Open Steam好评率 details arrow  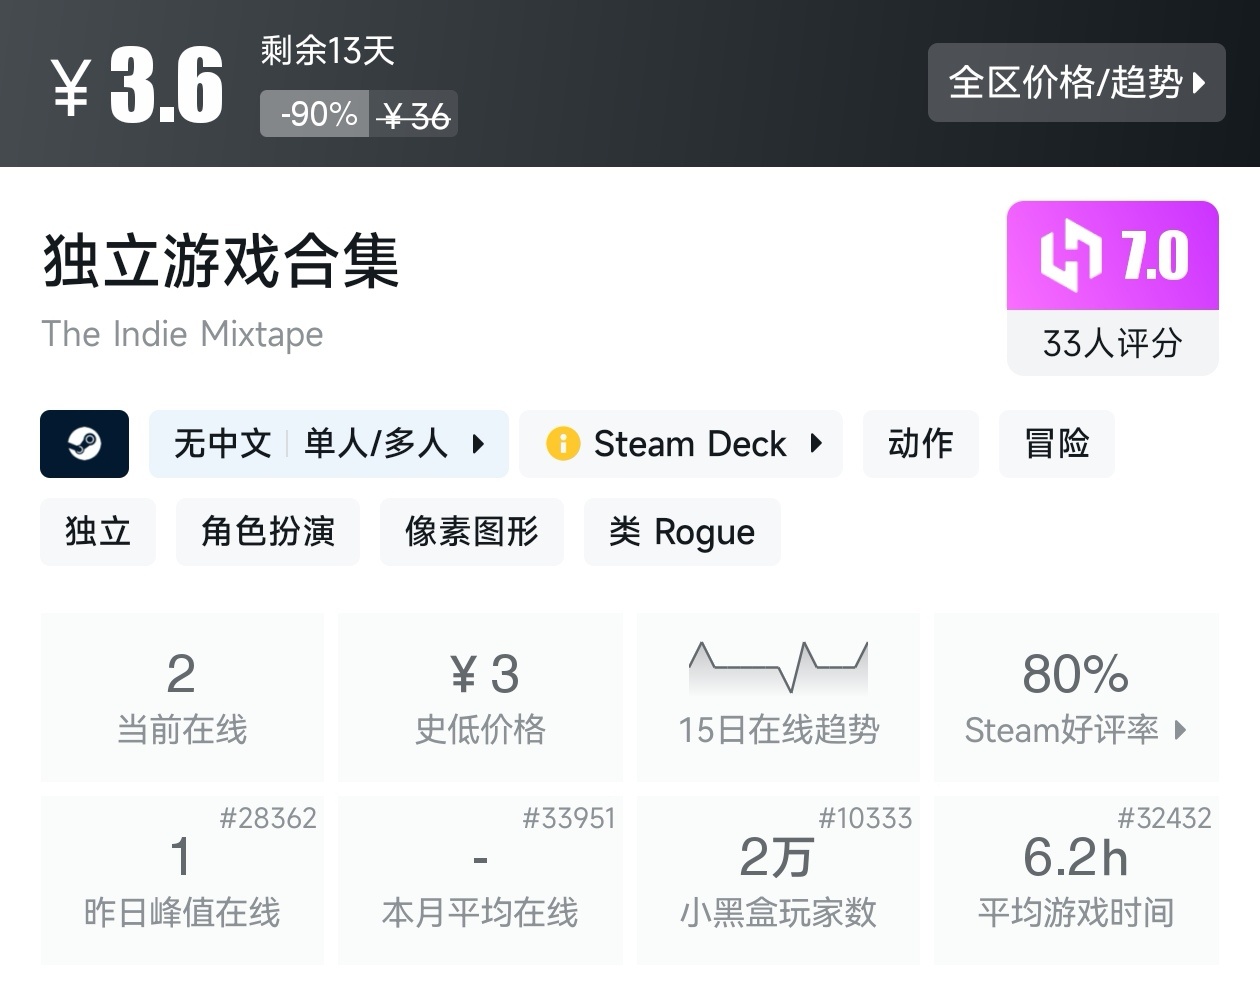click(1181, 730)
